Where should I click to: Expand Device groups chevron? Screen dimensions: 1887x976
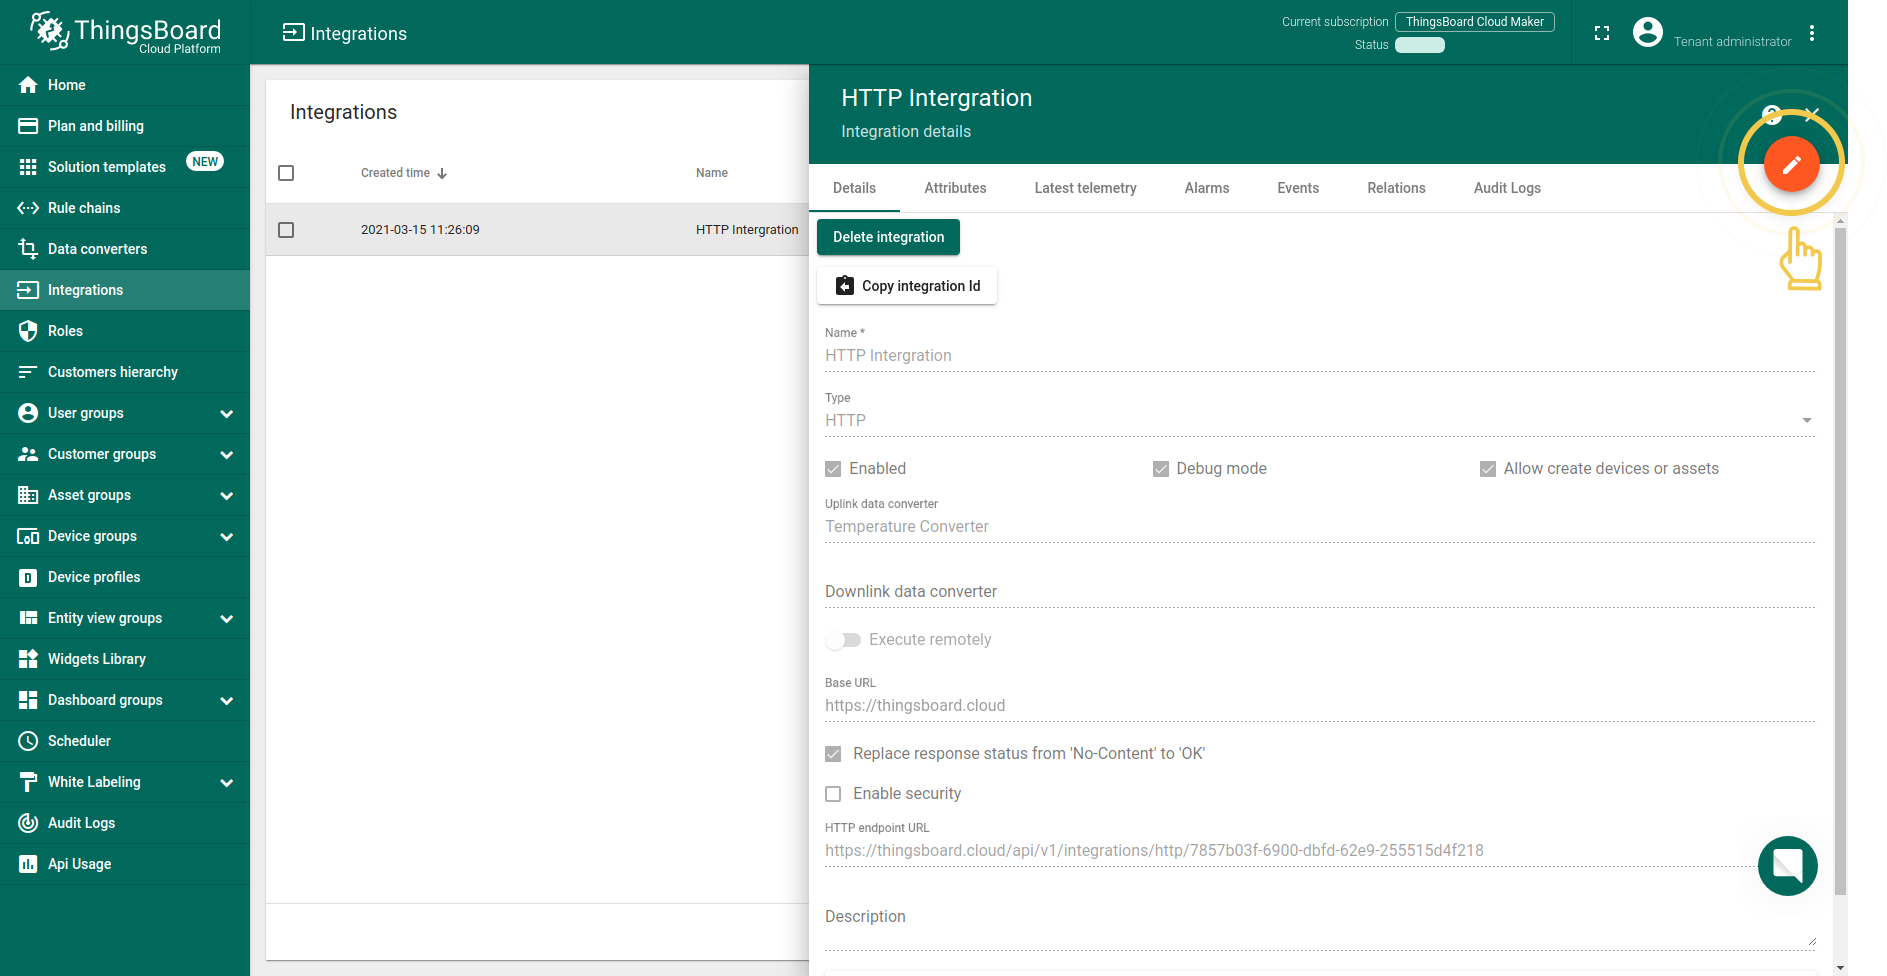(227, 536)
